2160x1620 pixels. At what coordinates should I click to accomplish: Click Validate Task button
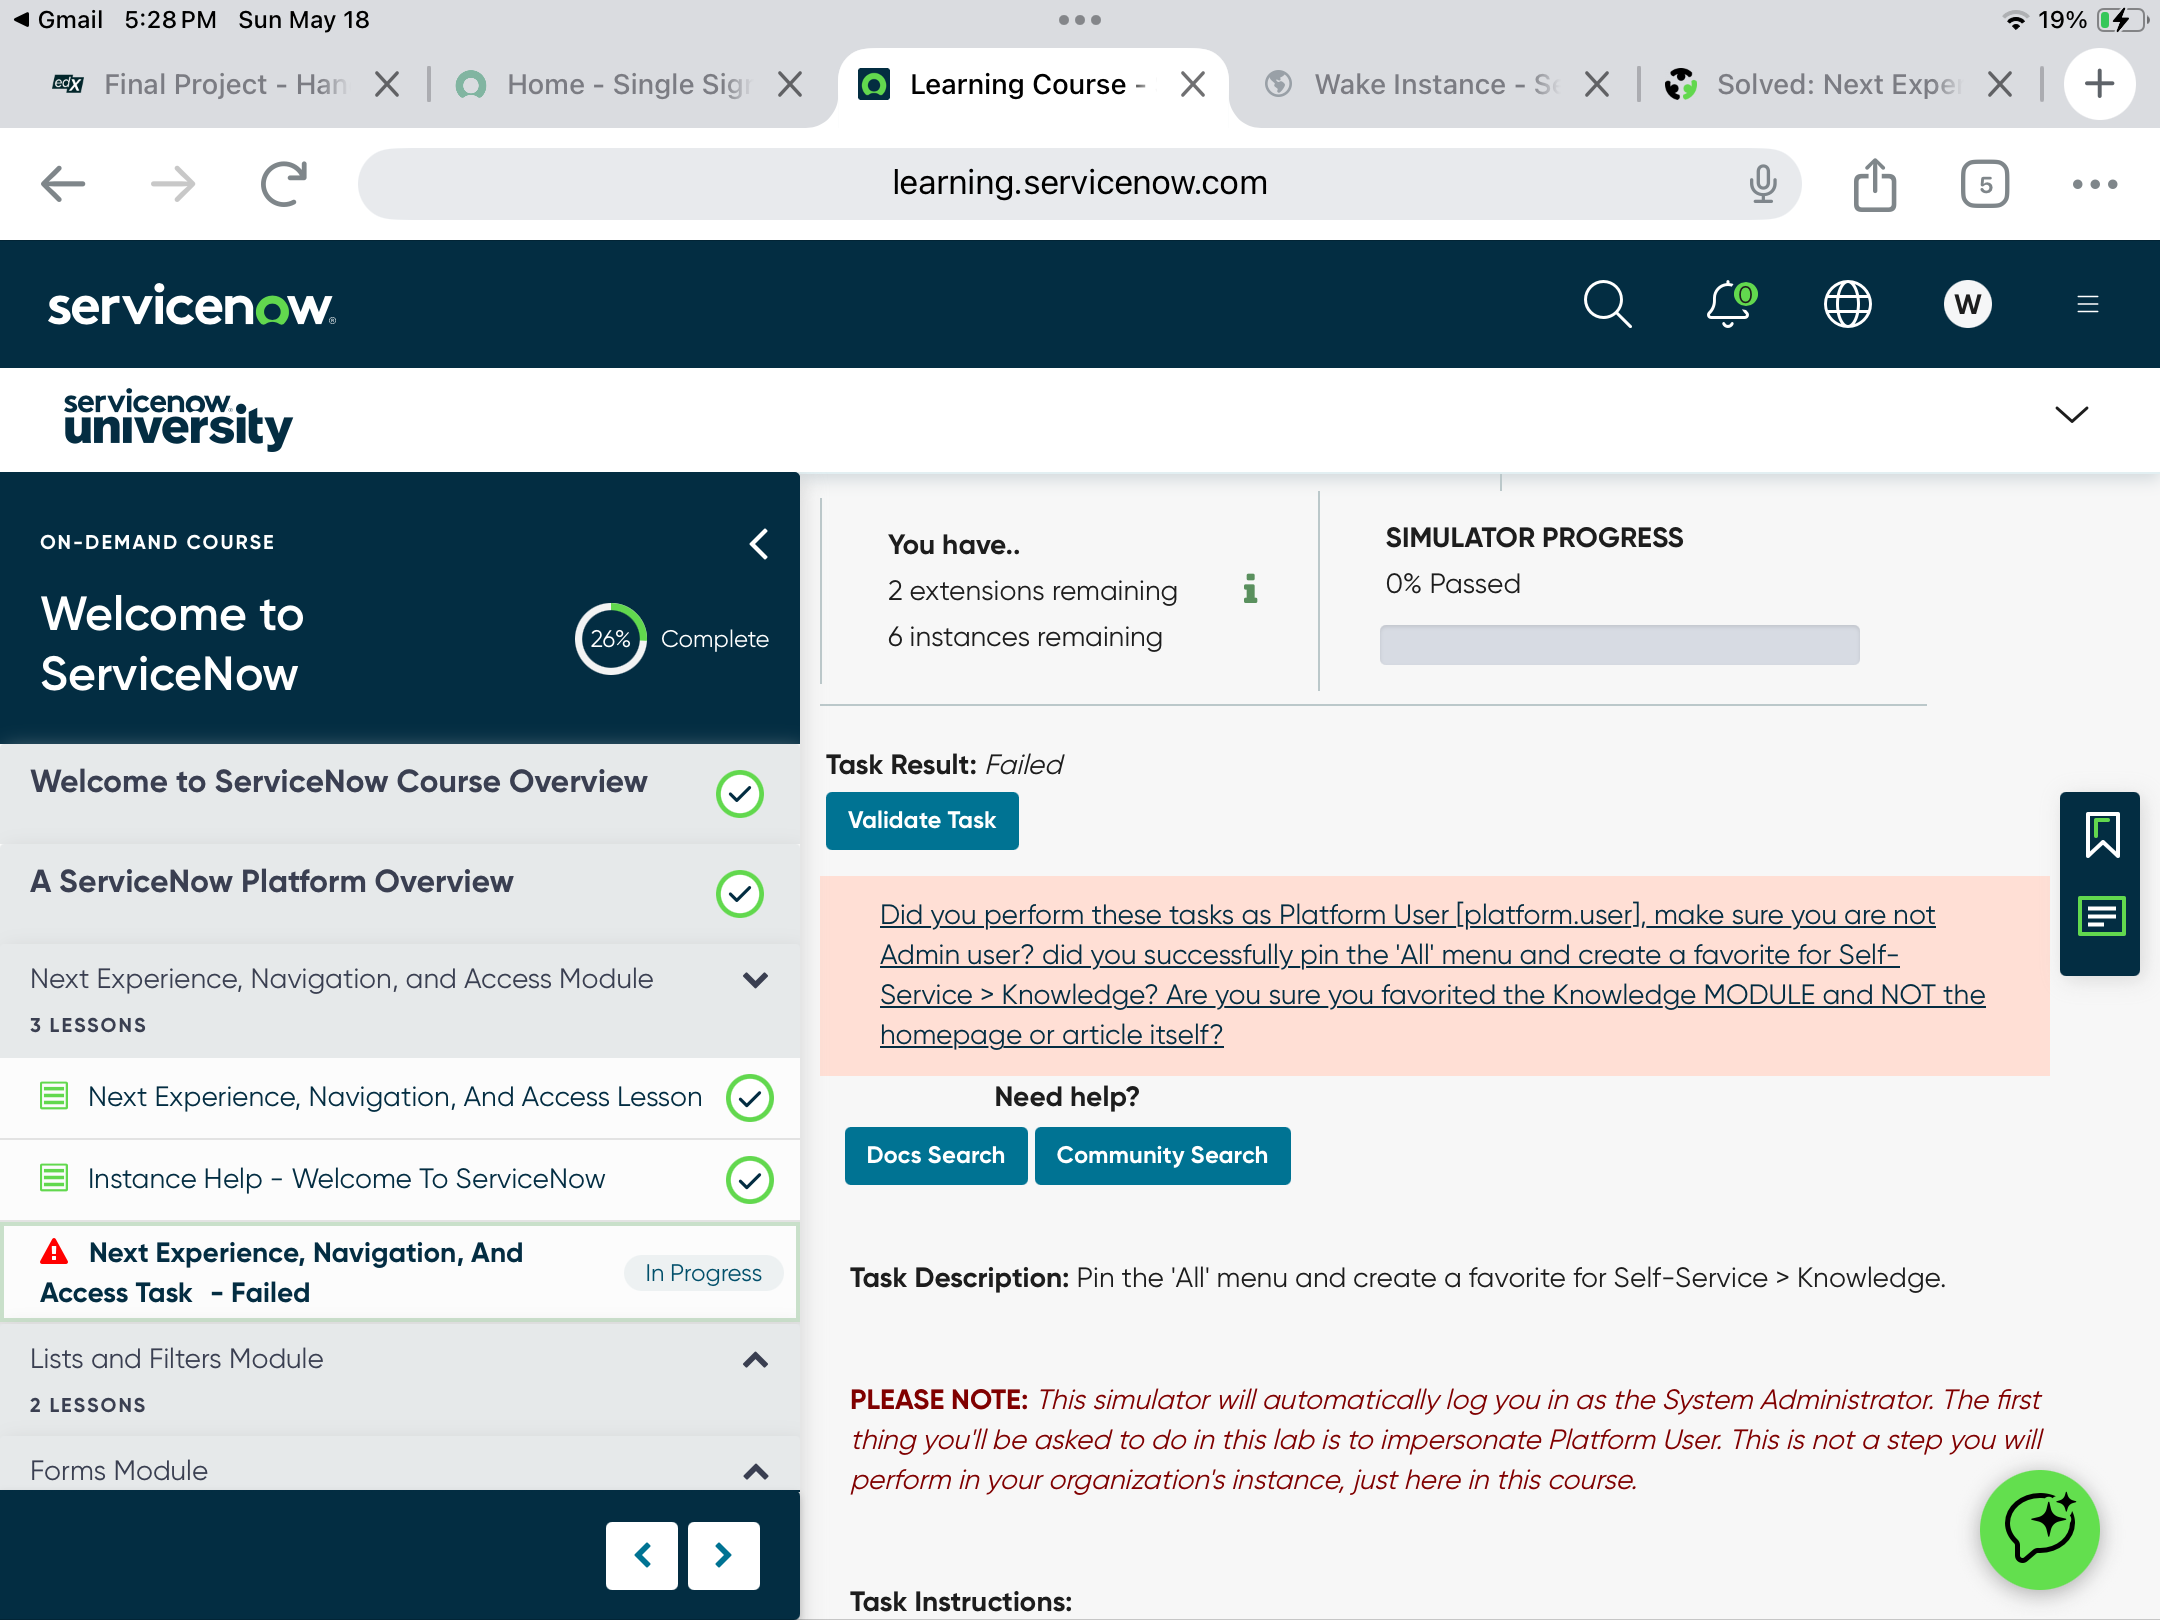(x=922, y=821)
